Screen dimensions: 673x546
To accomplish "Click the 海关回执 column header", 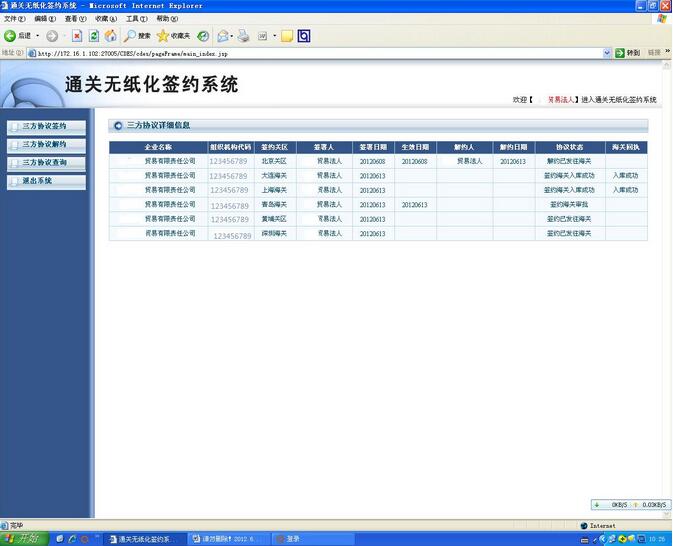I will coord(626,147).
